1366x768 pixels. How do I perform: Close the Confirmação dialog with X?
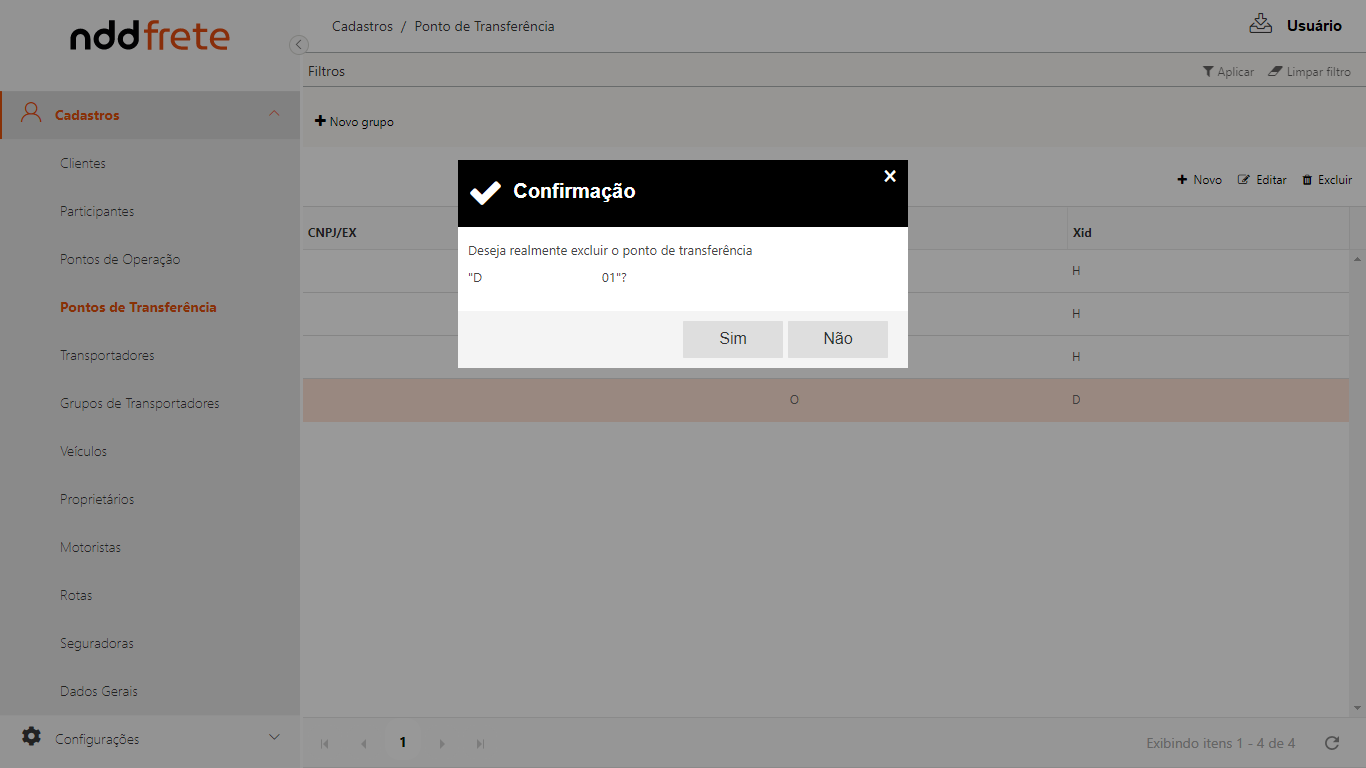[890, 176]
